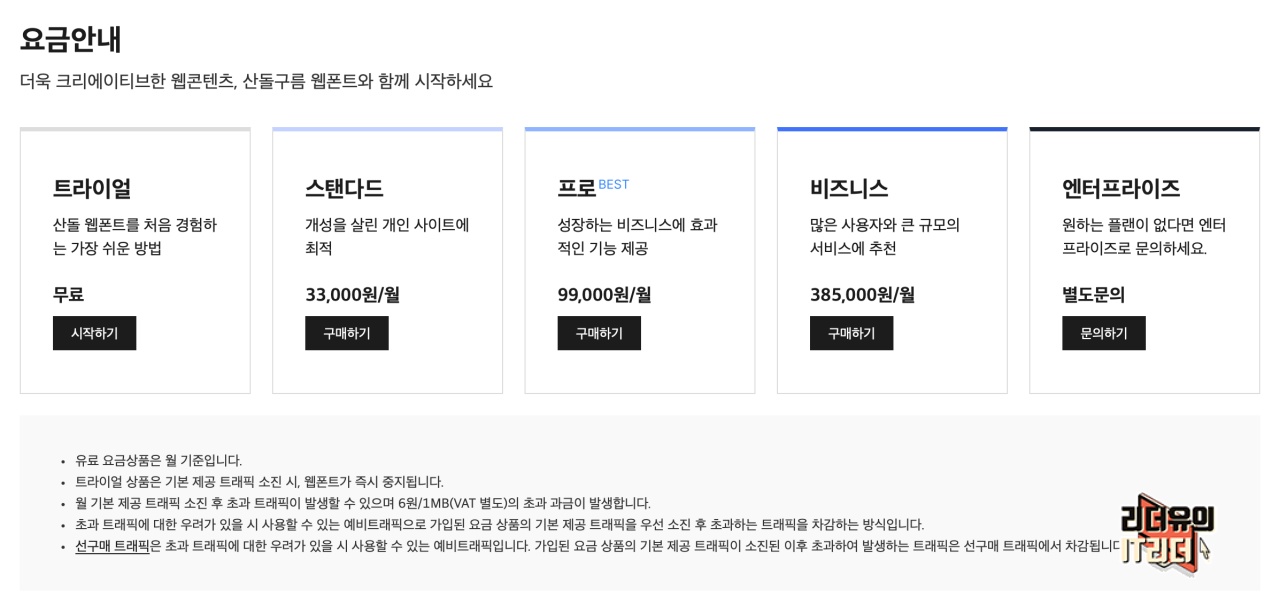Click the 99,000원/월 price

pyautogui.click(x=604, y=294)
